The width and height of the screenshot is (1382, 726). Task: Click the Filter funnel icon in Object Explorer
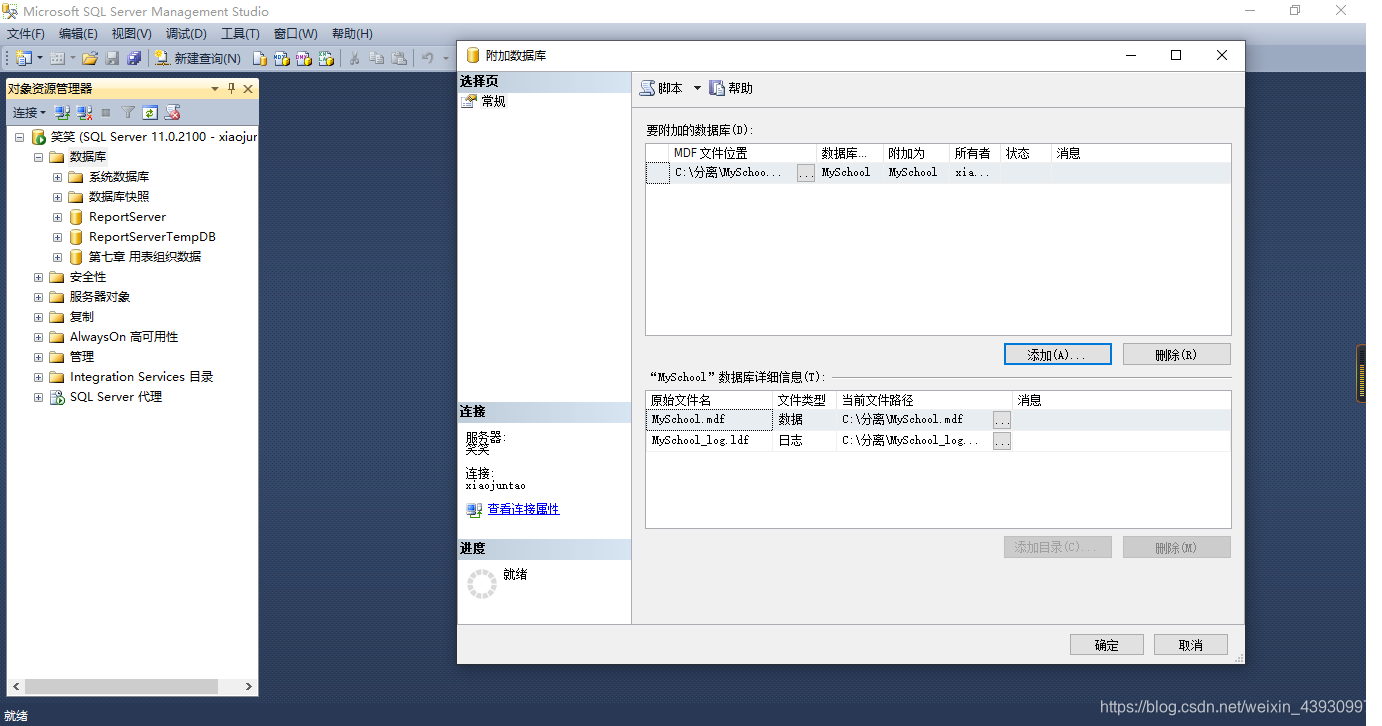(x=128, y=112)
